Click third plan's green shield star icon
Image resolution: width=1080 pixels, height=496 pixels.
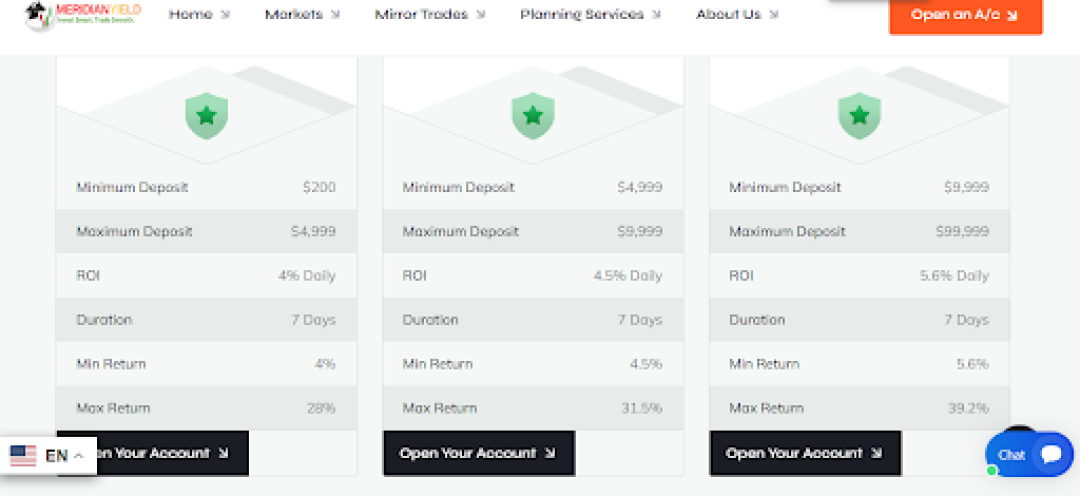click(x=860, y=116)
